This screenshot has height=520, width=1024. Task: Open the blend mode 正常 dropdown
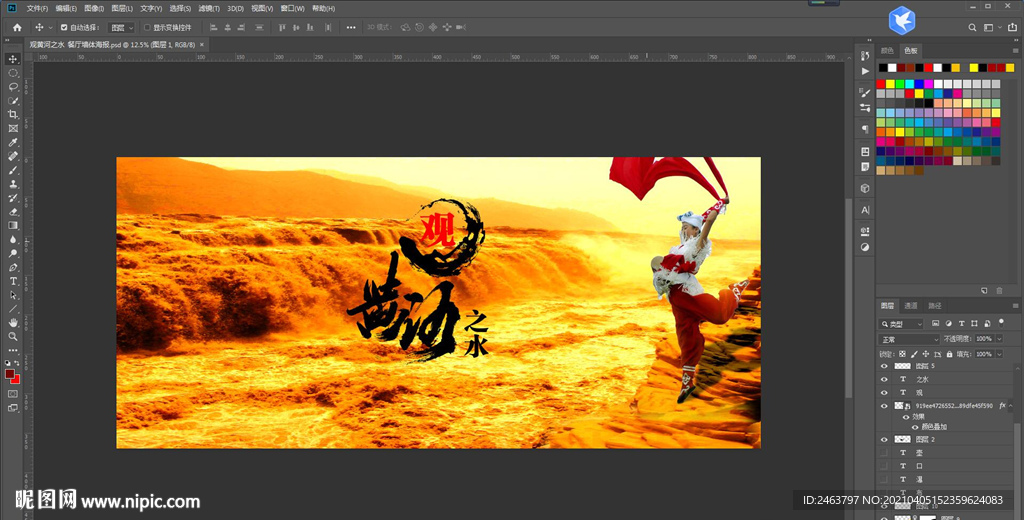pyautogui.click(x=909, y=339)
